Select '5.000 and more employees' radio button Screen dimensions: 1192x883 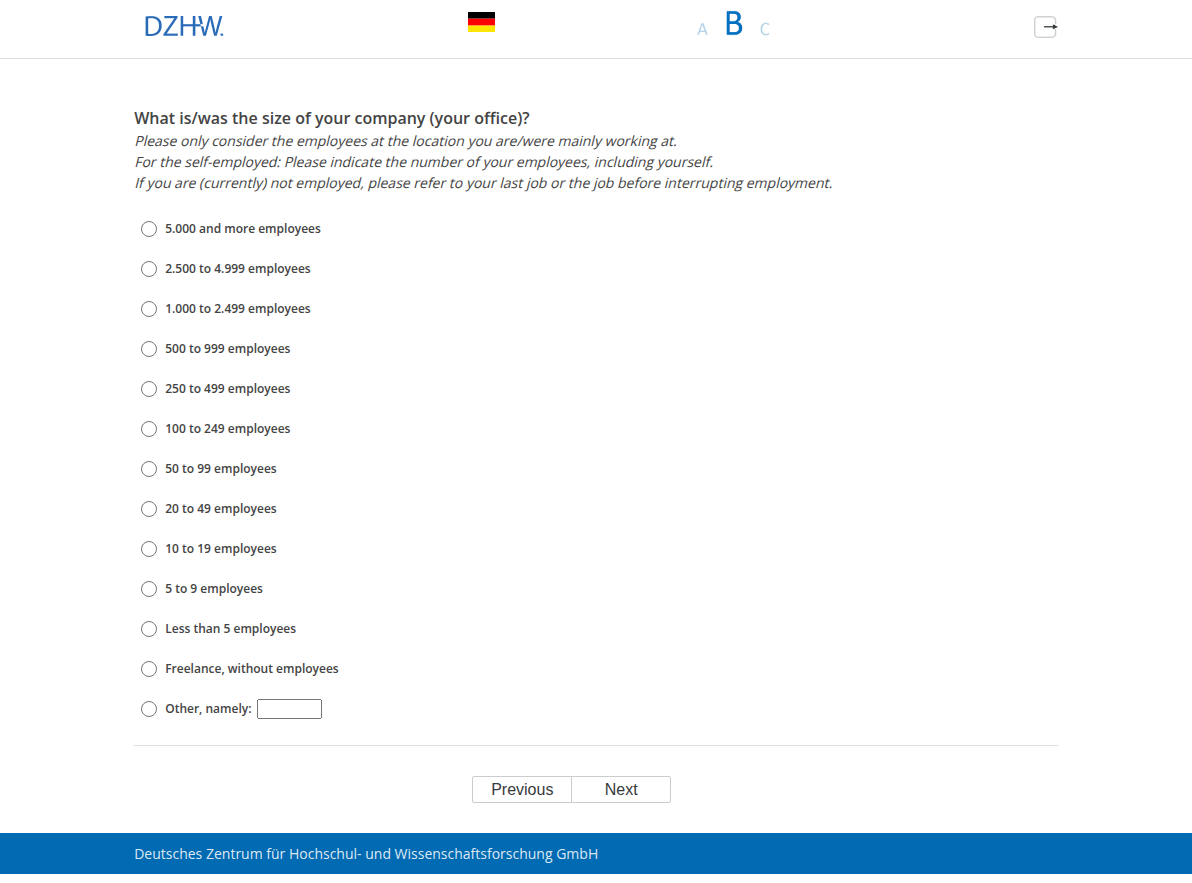point(149,229)
